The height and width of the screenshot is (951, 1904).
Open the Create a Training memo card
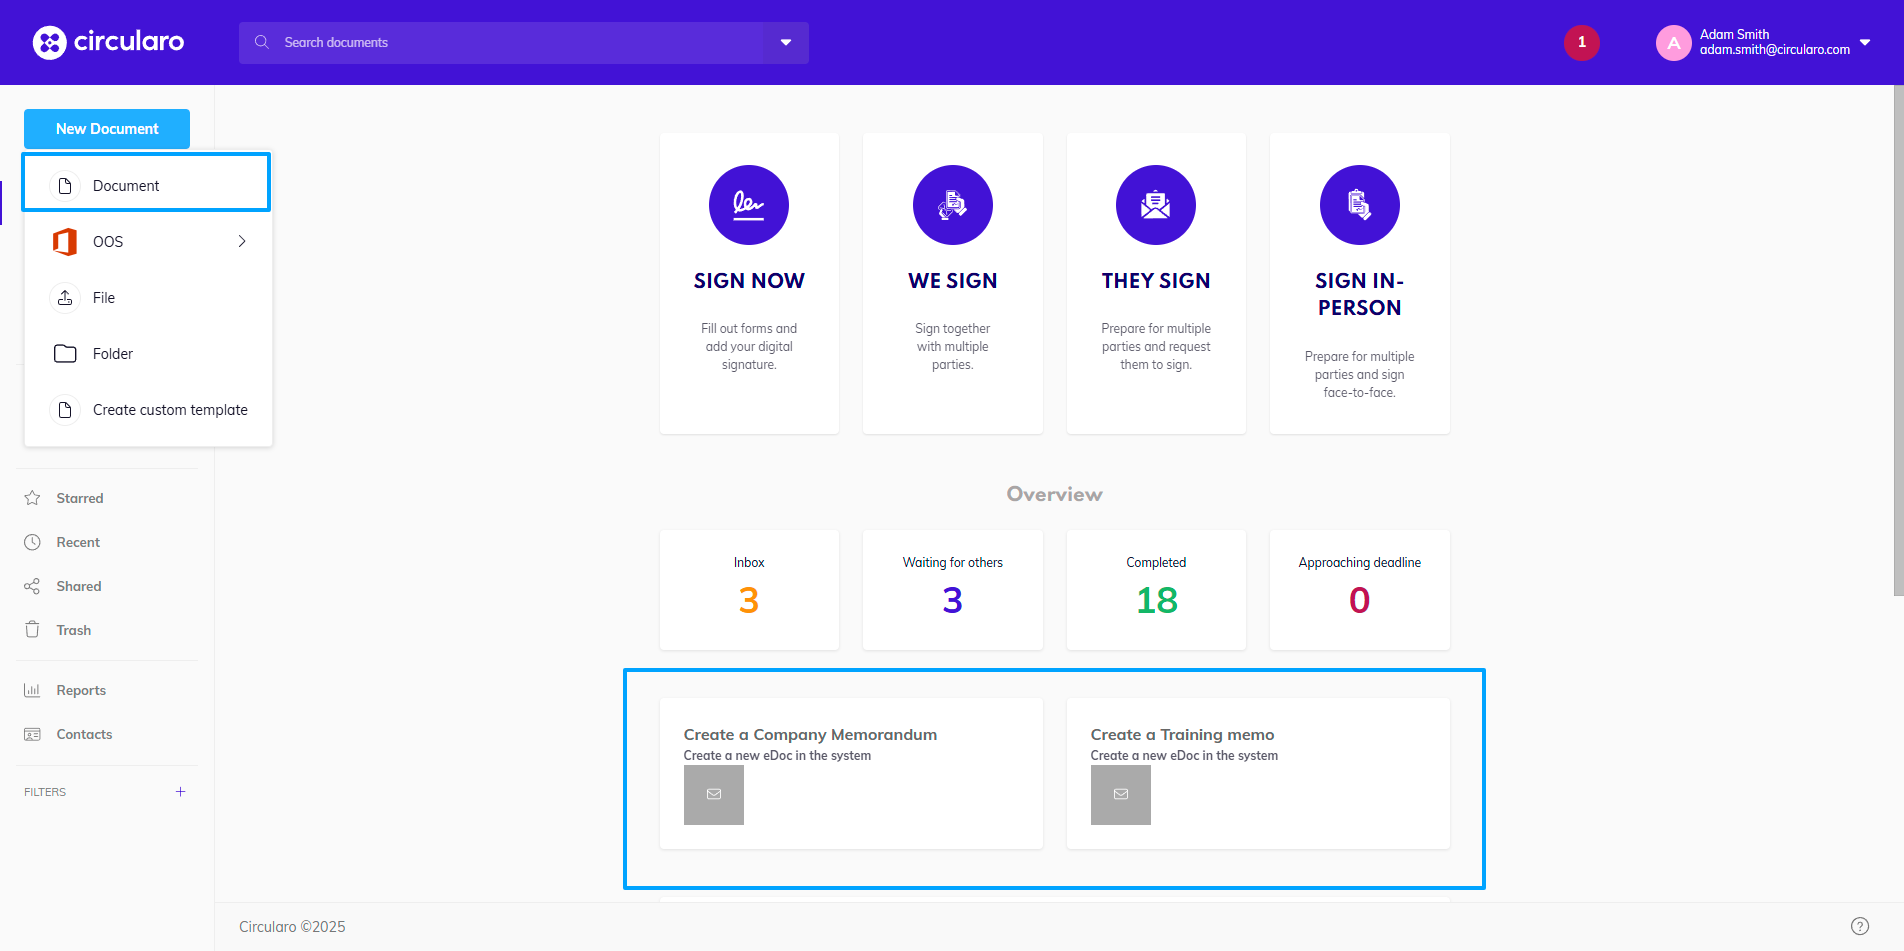[1257, 774]
